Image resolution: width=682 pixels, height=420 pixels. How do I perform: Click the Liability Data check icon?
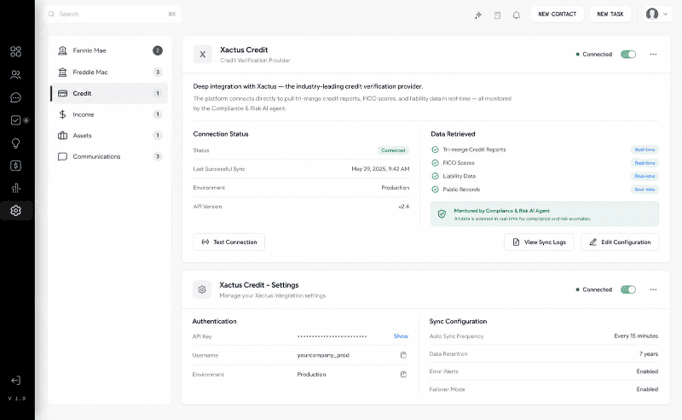click(435, 176)
